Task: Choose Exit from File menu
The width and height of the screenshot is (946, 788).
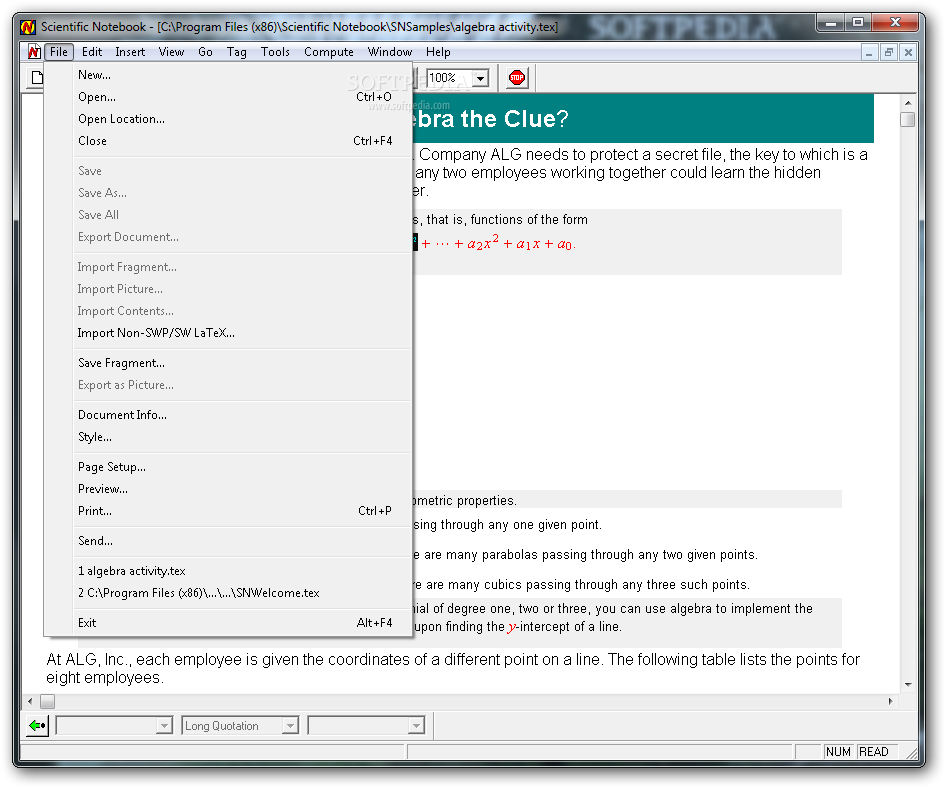Action: point(229,623)
